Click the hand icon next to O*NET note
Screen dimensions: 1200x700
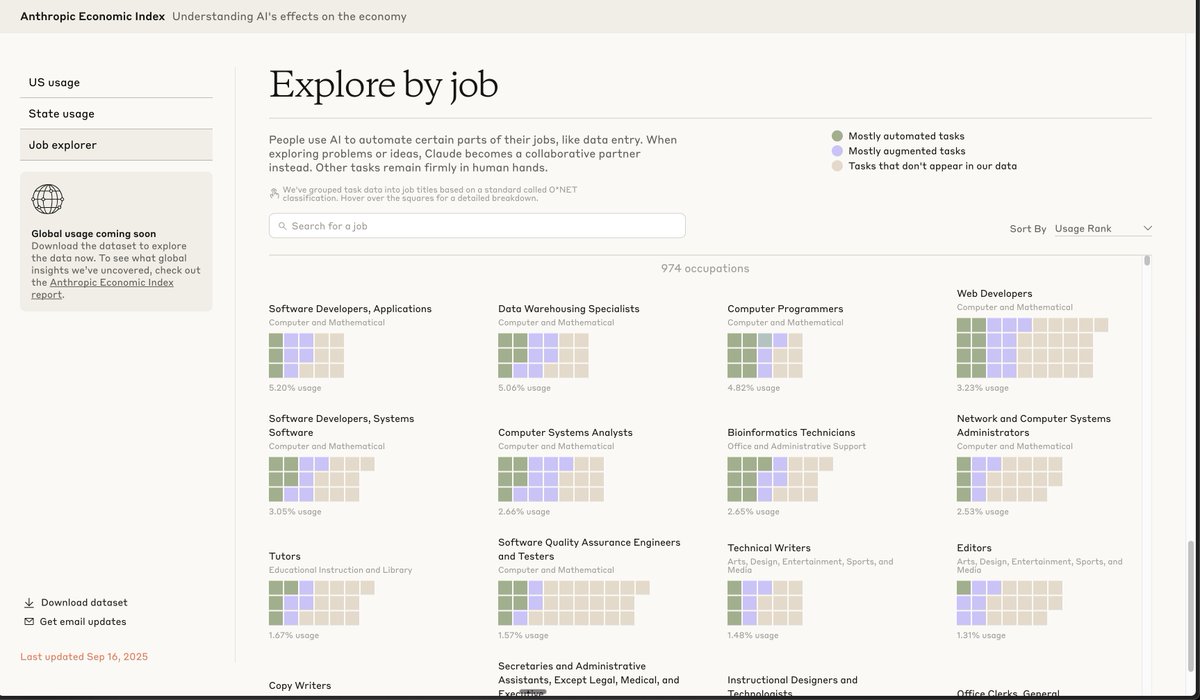coord(274,193)
